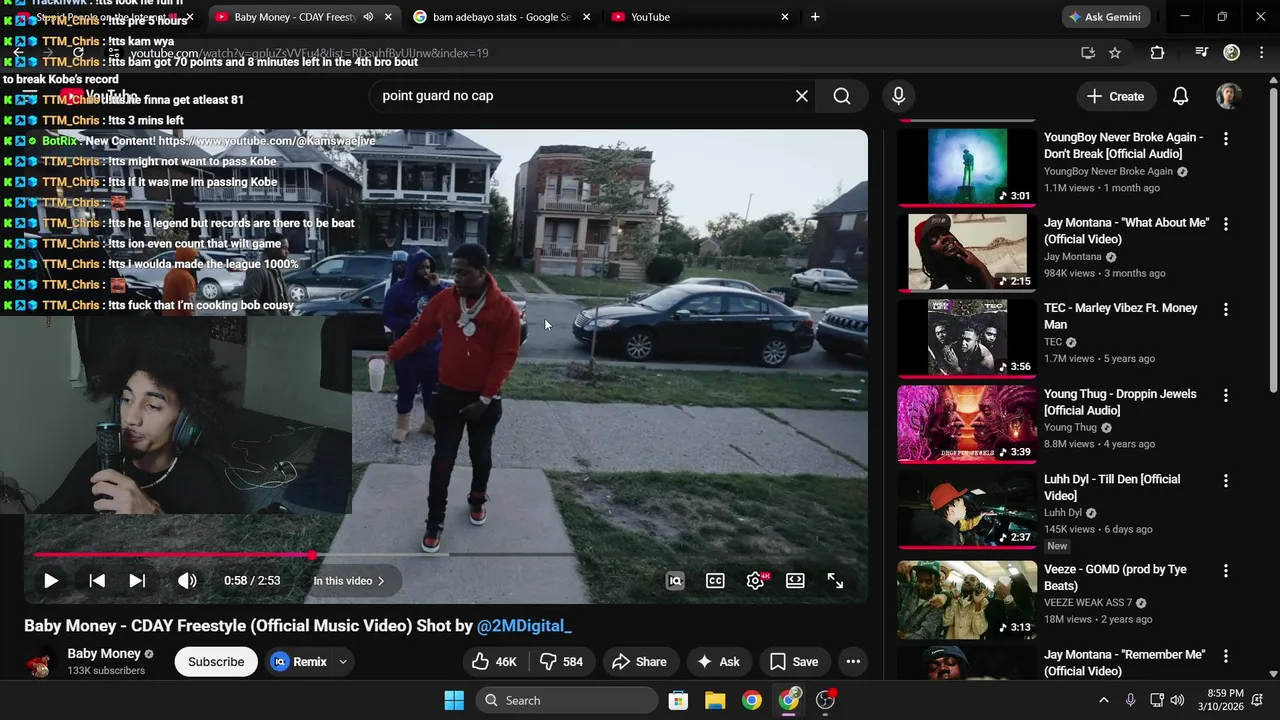Image resolution: width=1280 pixels, height=720 pixels.
Task: Open more actions three-dot menu below video
Action: pos(853,662)
